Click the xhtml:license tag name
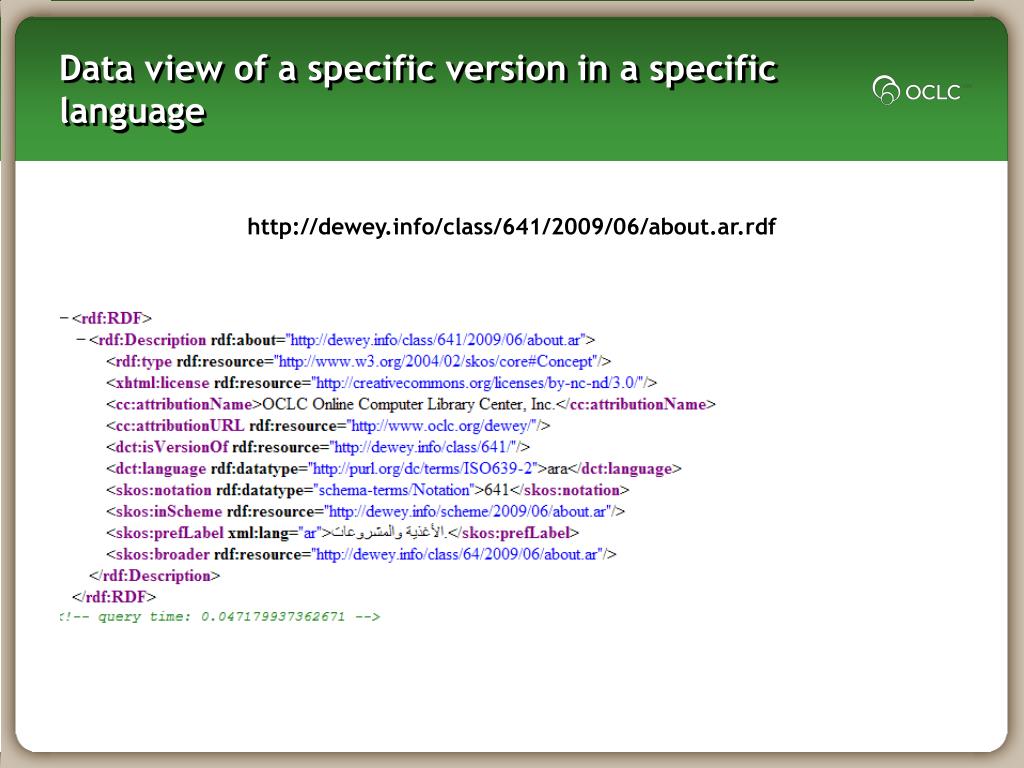Viewport: 1024px width, 768px height. pyautogui.click(x=163, y=383)
